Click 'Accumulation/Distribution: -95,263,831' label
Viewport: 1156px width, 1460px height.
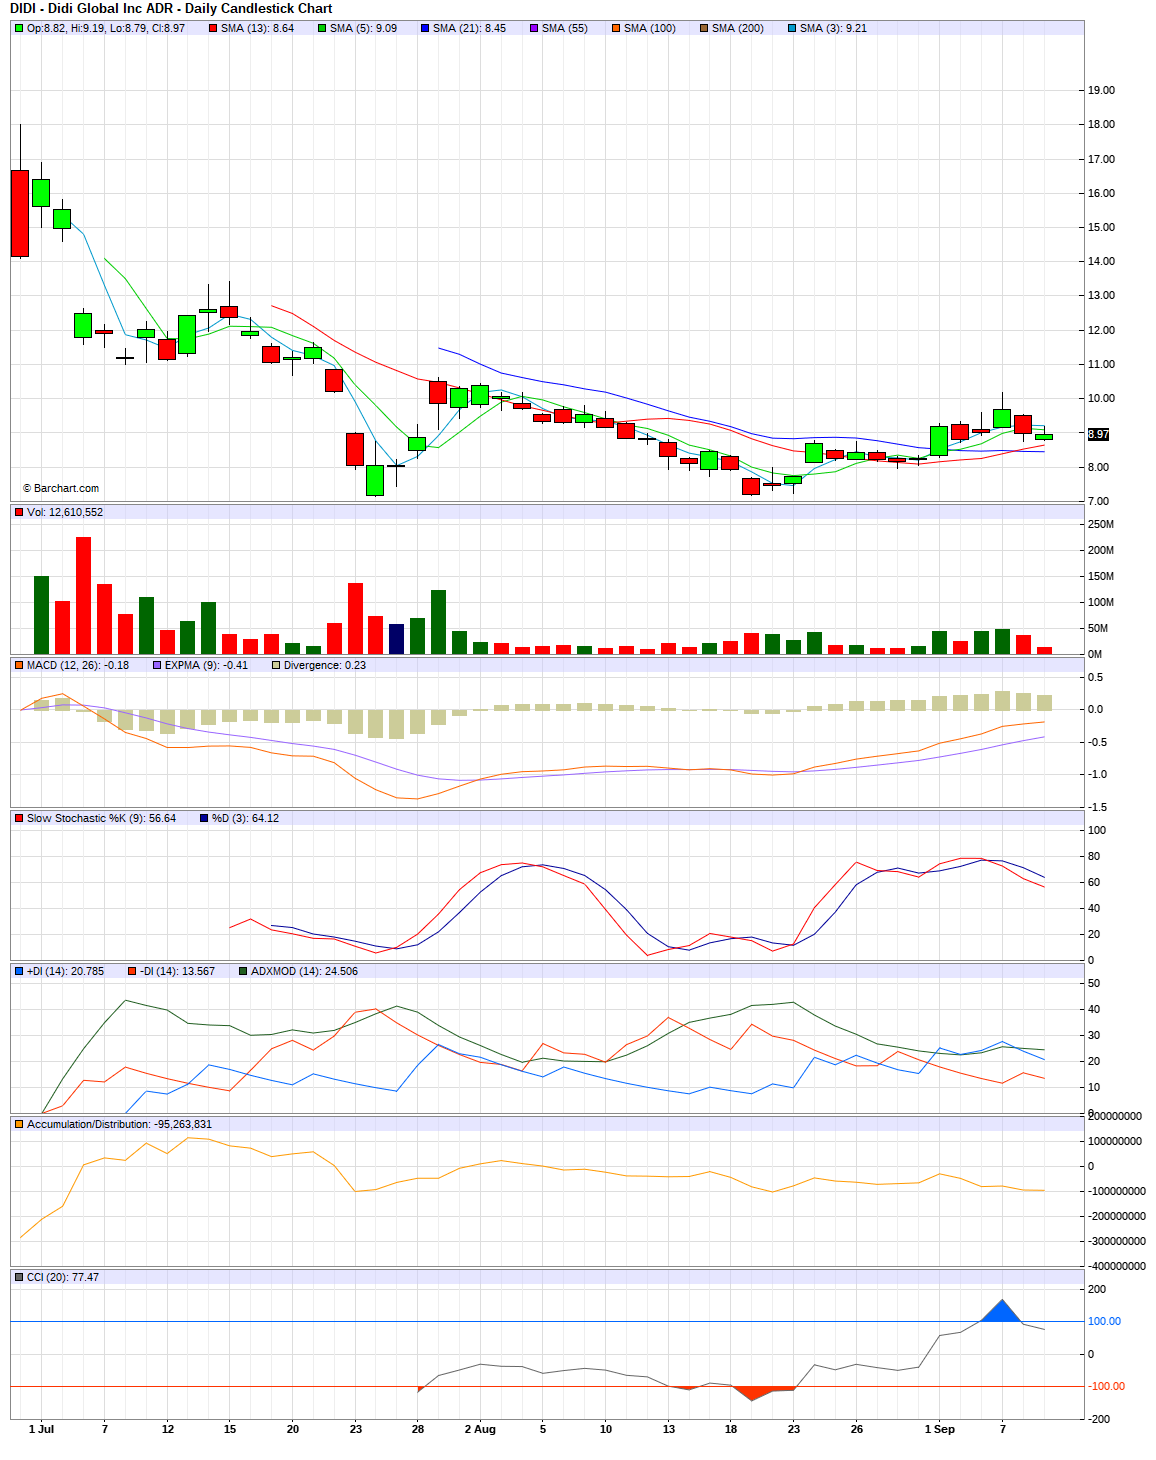(x=120, y=1124)
